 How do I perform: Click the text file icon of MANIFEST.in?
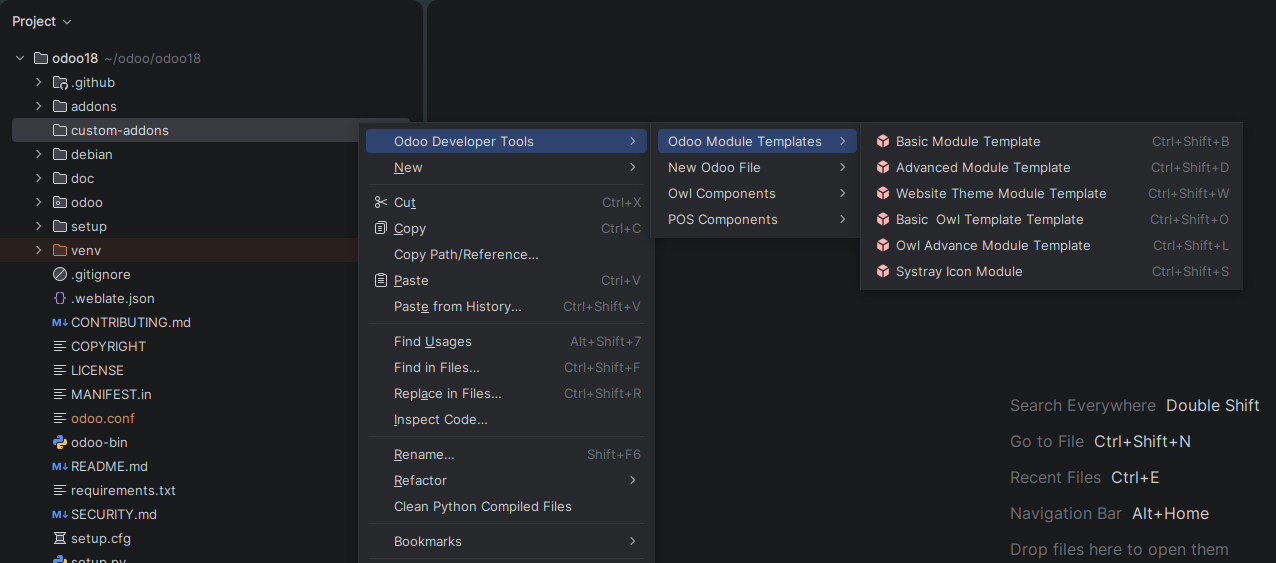tap(60, 394)
